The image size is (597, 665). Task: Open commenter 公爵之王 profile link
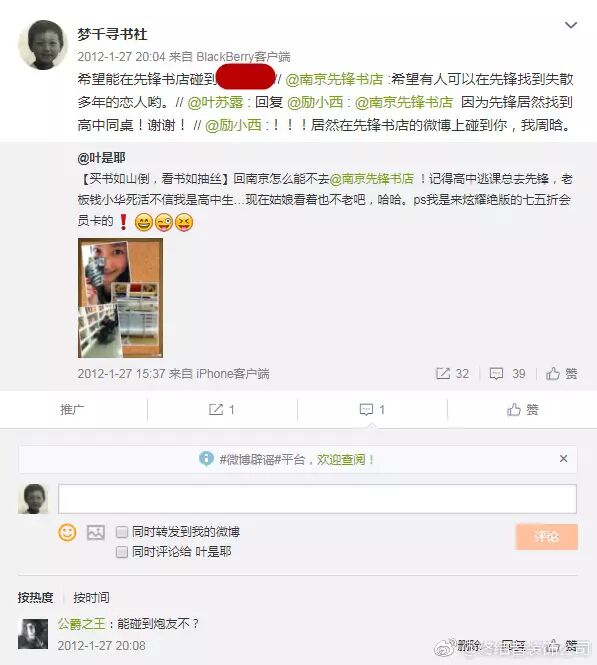coord(81,624)
